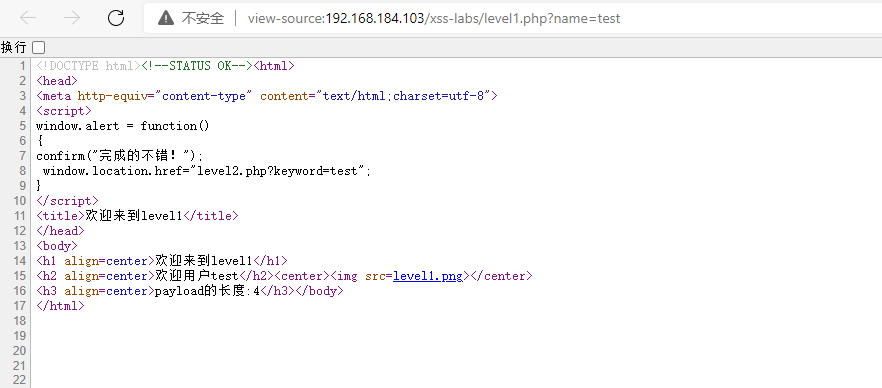Click line number 1 in the gutter
The image size is (882, 388).
(x=22, y=66)
